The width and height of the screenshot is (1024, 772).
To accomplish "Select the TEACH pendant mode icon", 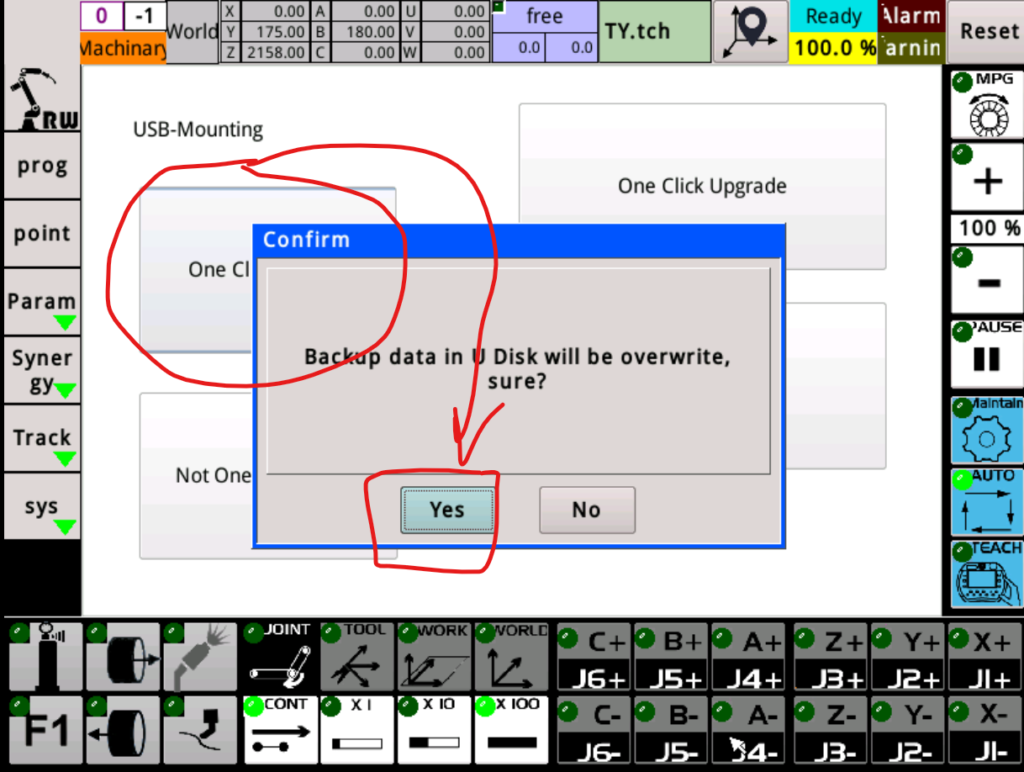I will click(985, 575).
